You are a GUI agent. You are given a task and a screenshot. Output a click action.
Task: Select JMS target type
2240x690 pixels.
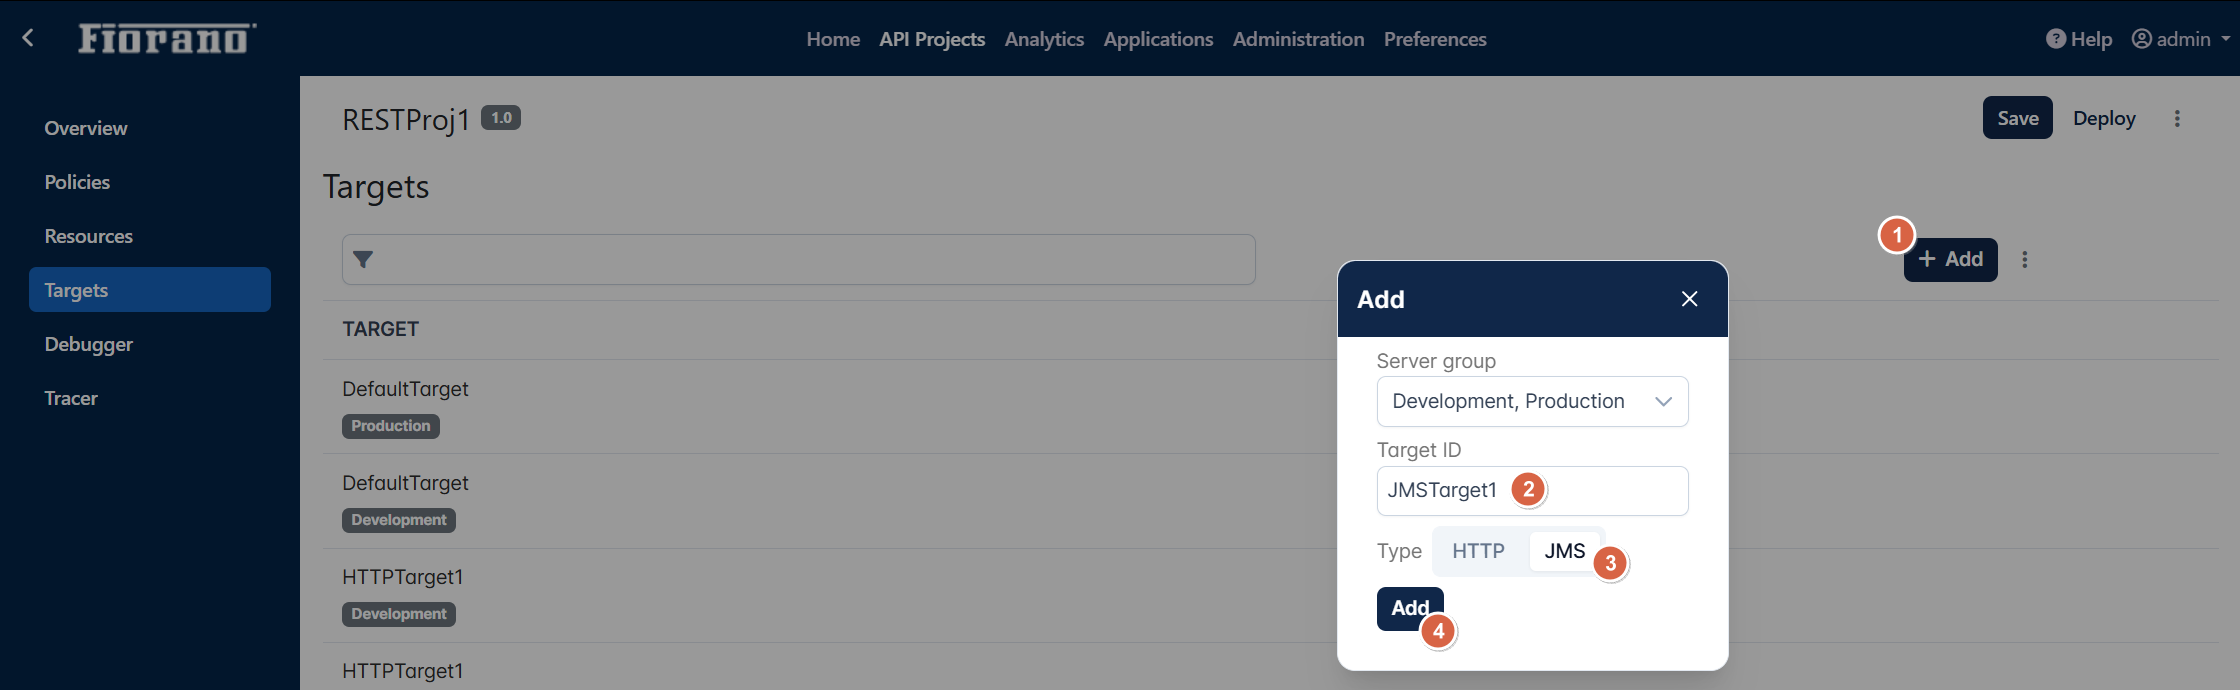pos(1564,551)
